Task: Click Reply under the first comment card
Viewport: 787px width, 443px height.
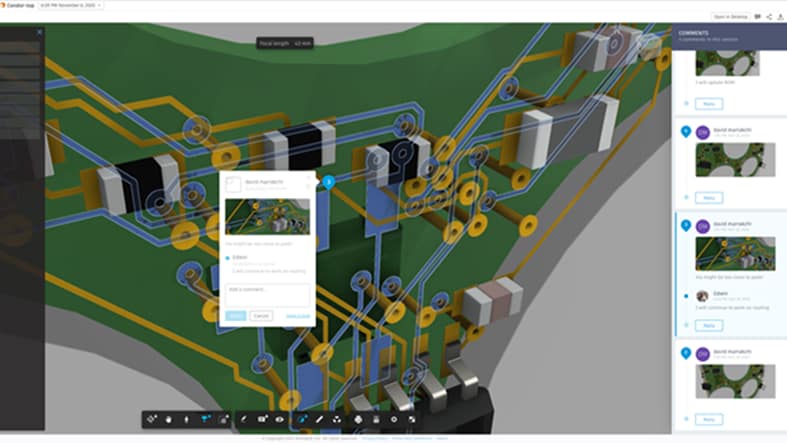Action: [709, 104]
